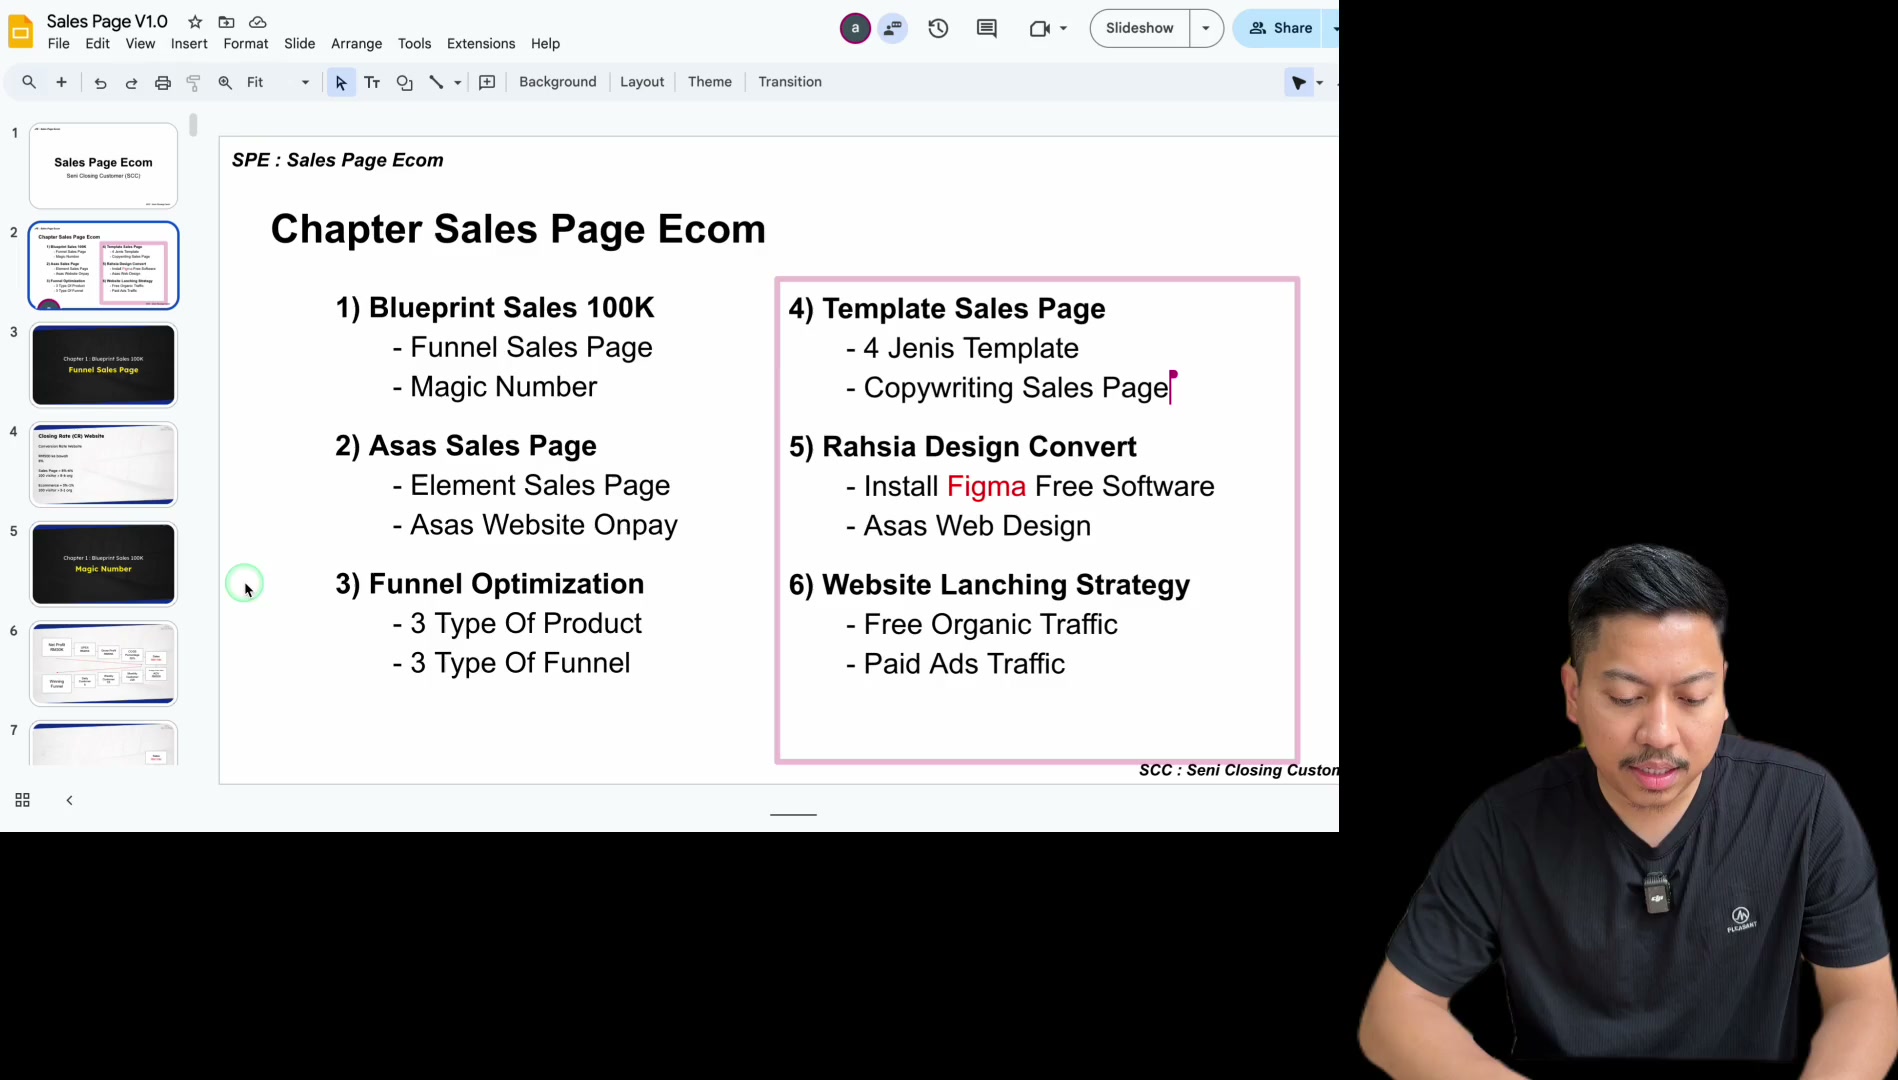This screenshot has height=1080, width=1898.
Task: Select the shape tool
Action: click(x=404, y=83)
